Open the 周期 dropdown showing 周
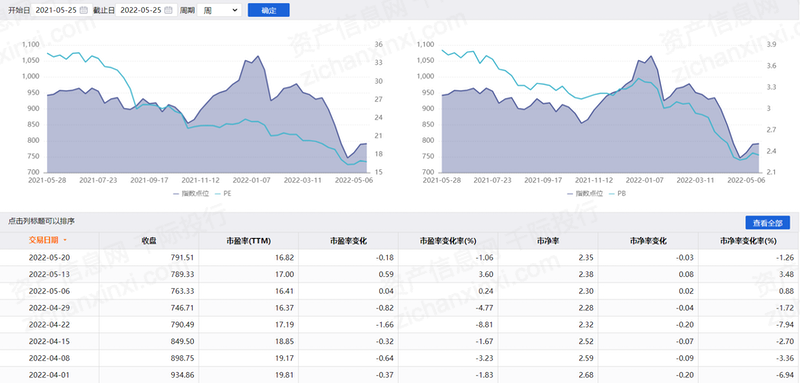The image size is (800, 383). (x=219, y=10)
